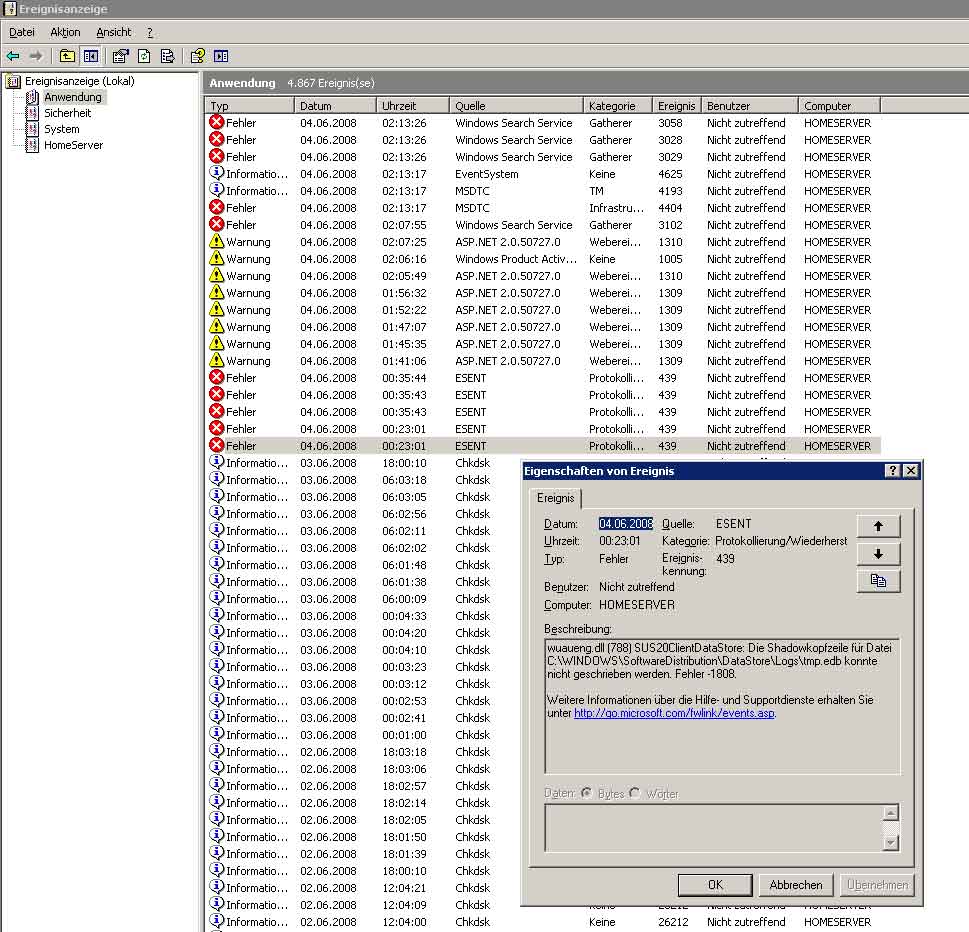Click the data box scrollbar down arrow
The width and height of the screenshot is (969, 932).
click(891, 842)
